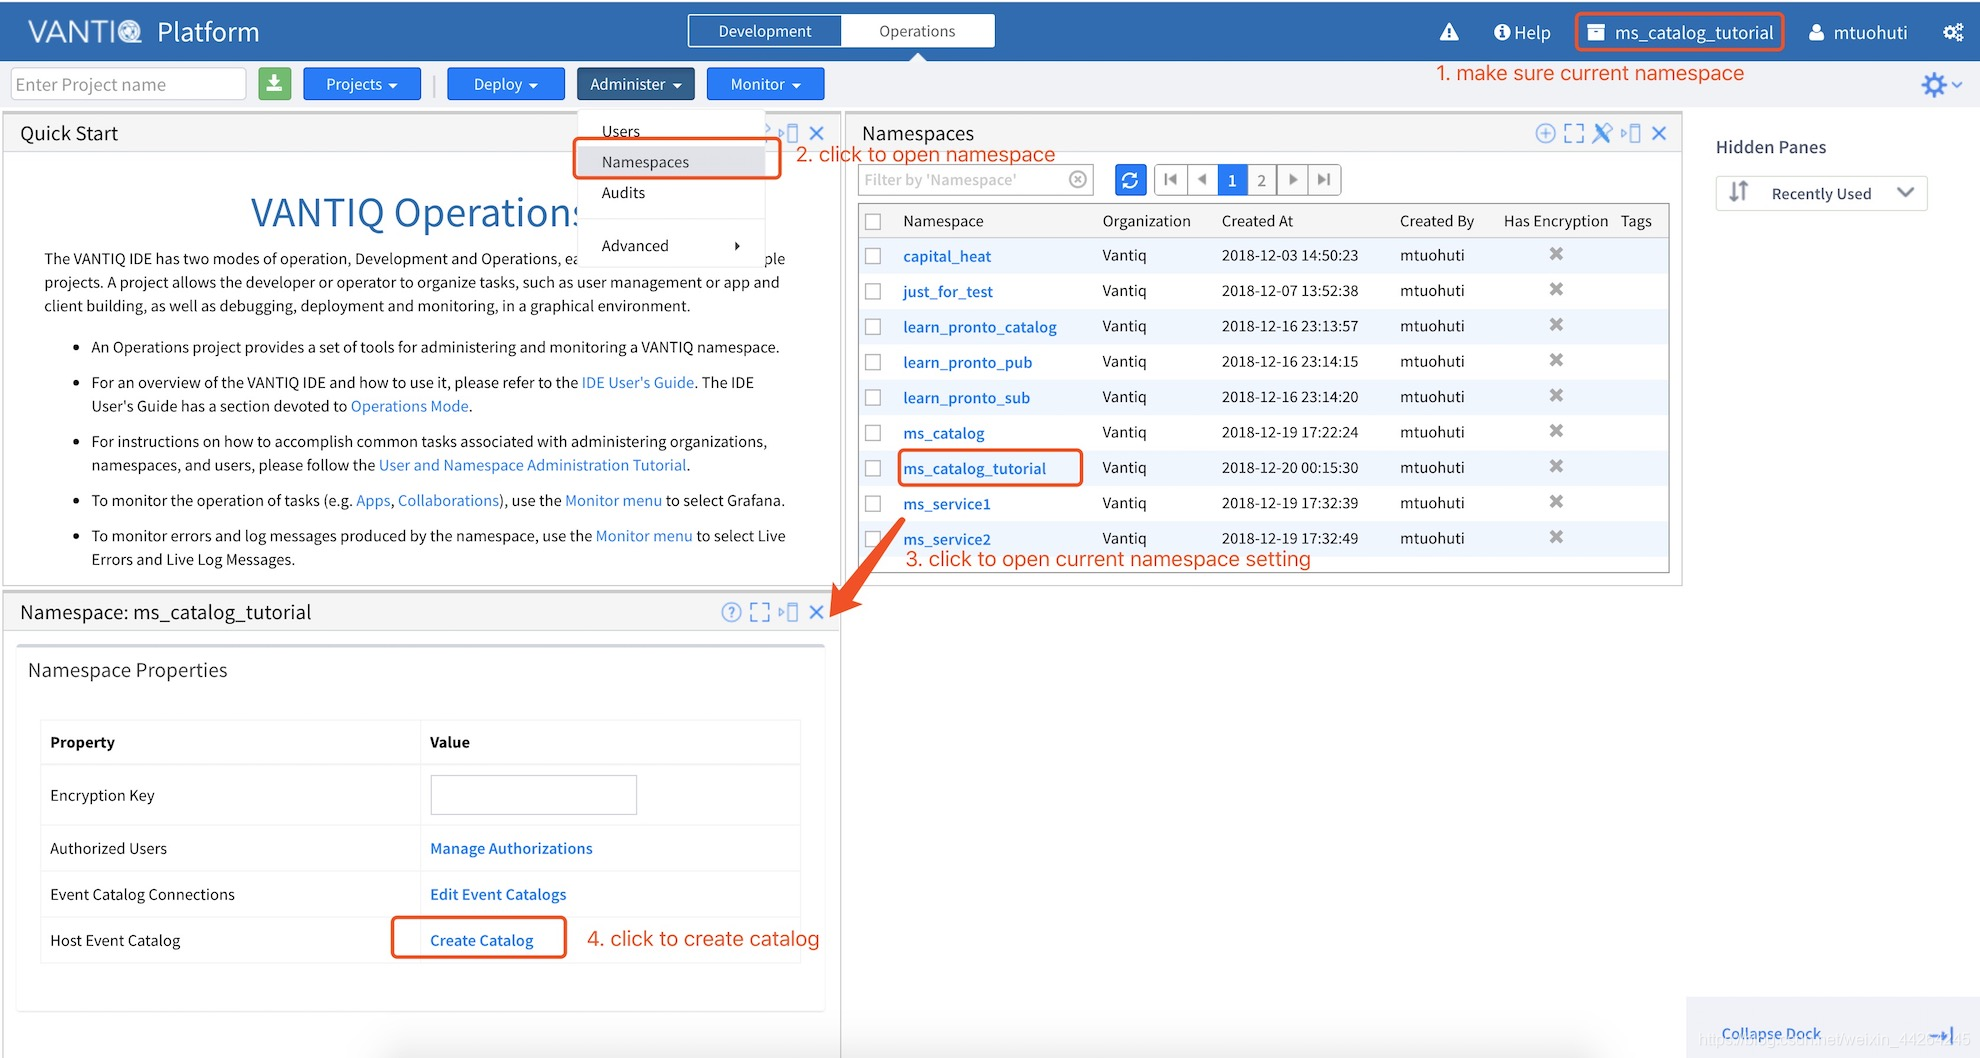Open the mtuohuti user profile
This screenshot has width=1980, height=1058.
coord(1858,33)
